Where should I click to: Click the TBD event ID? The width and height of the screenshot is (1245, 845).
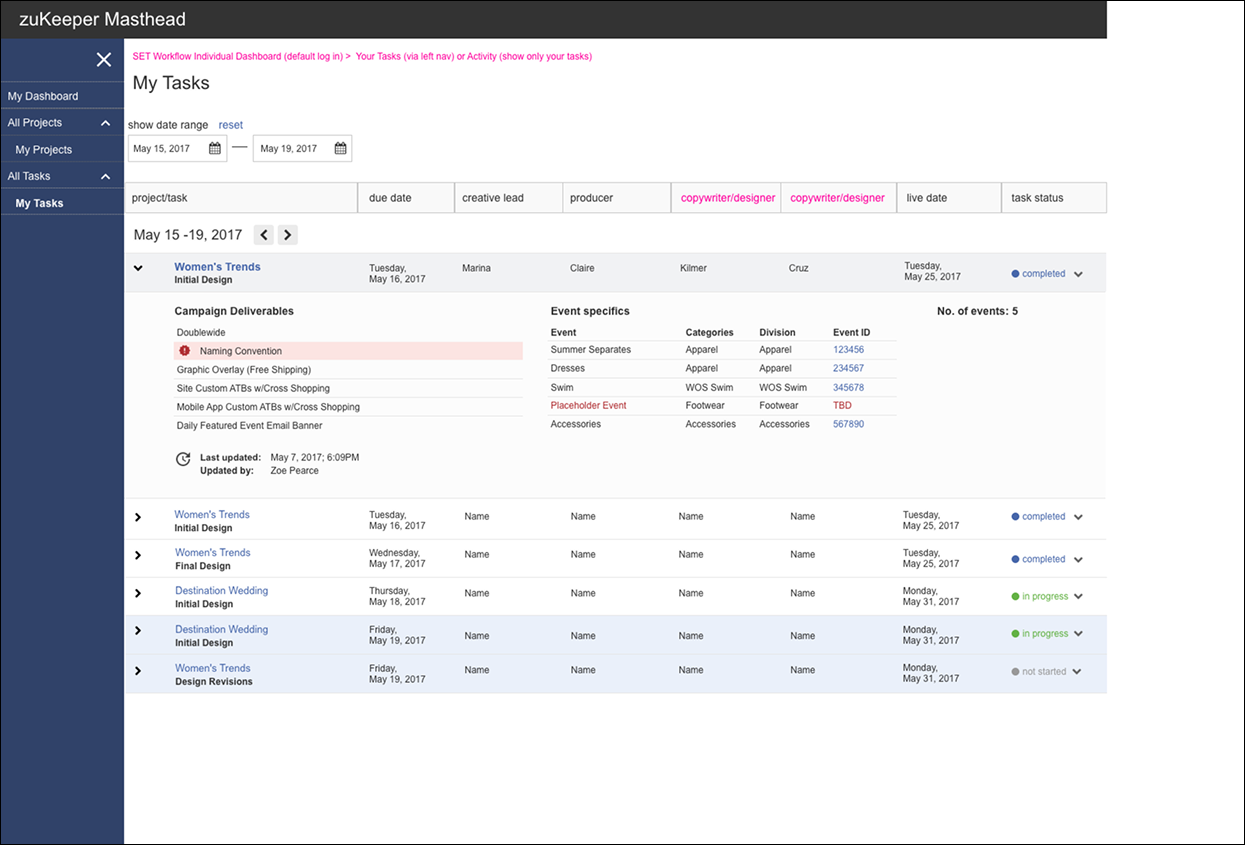[842, 405]
